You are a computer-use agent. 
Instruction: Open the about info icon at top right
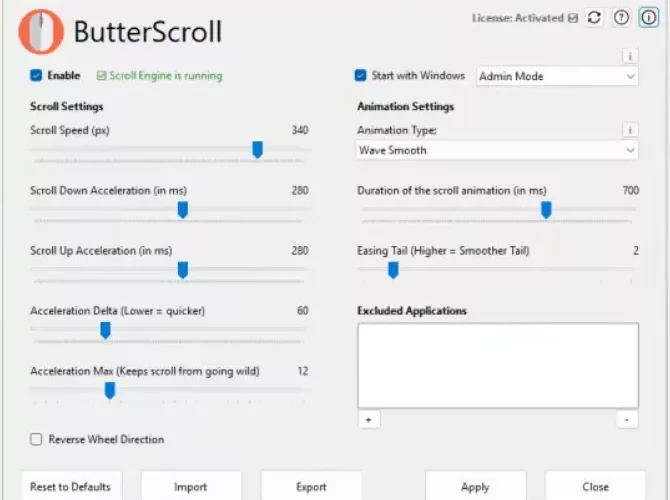coord(648,18)
